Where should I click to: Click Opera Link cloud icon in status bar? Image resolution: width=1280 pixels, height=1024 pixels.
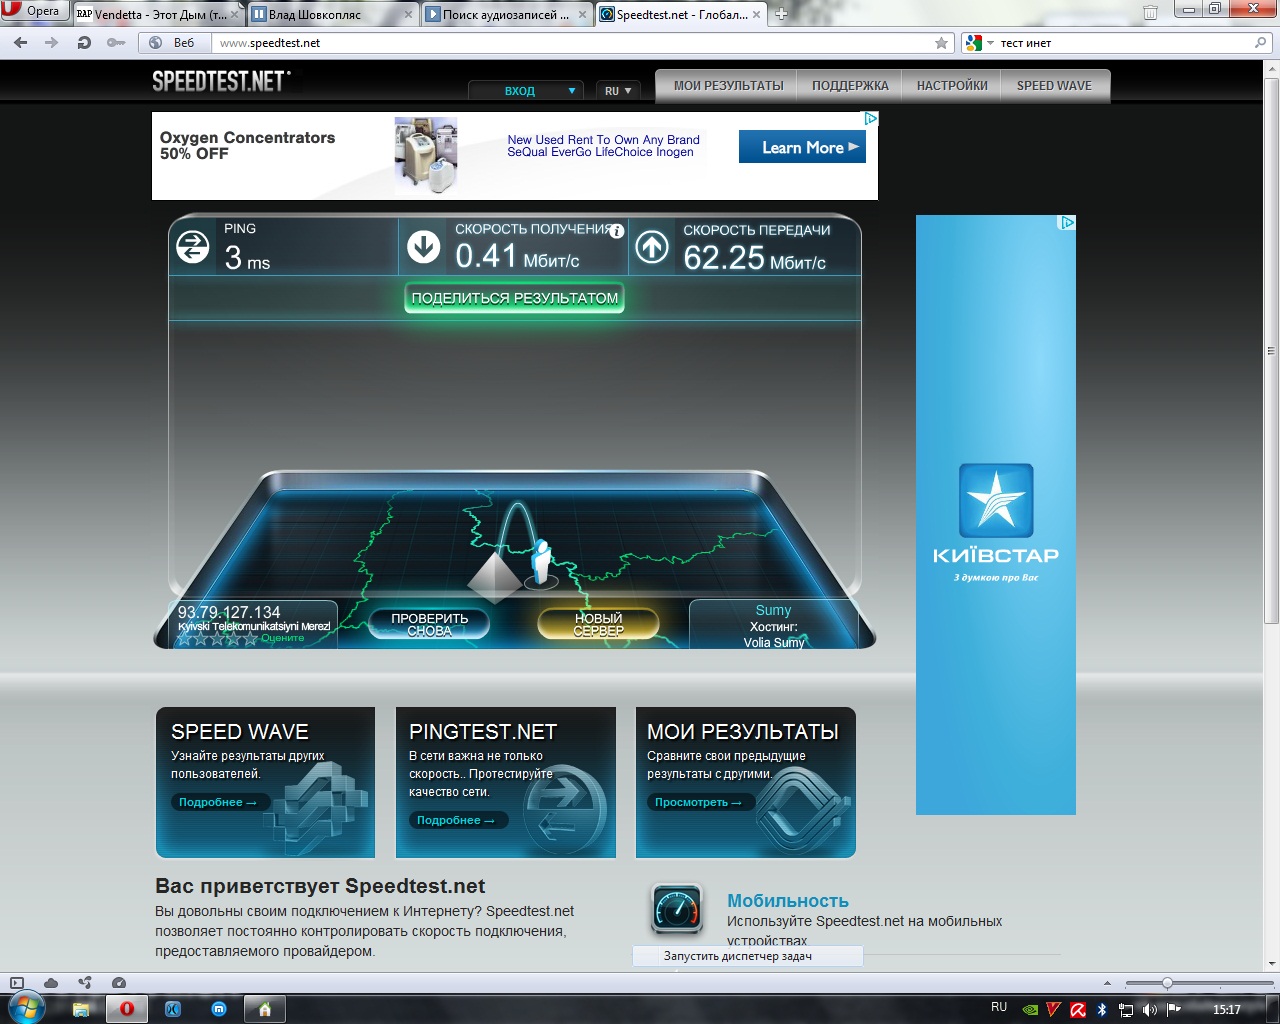point(51,983)
